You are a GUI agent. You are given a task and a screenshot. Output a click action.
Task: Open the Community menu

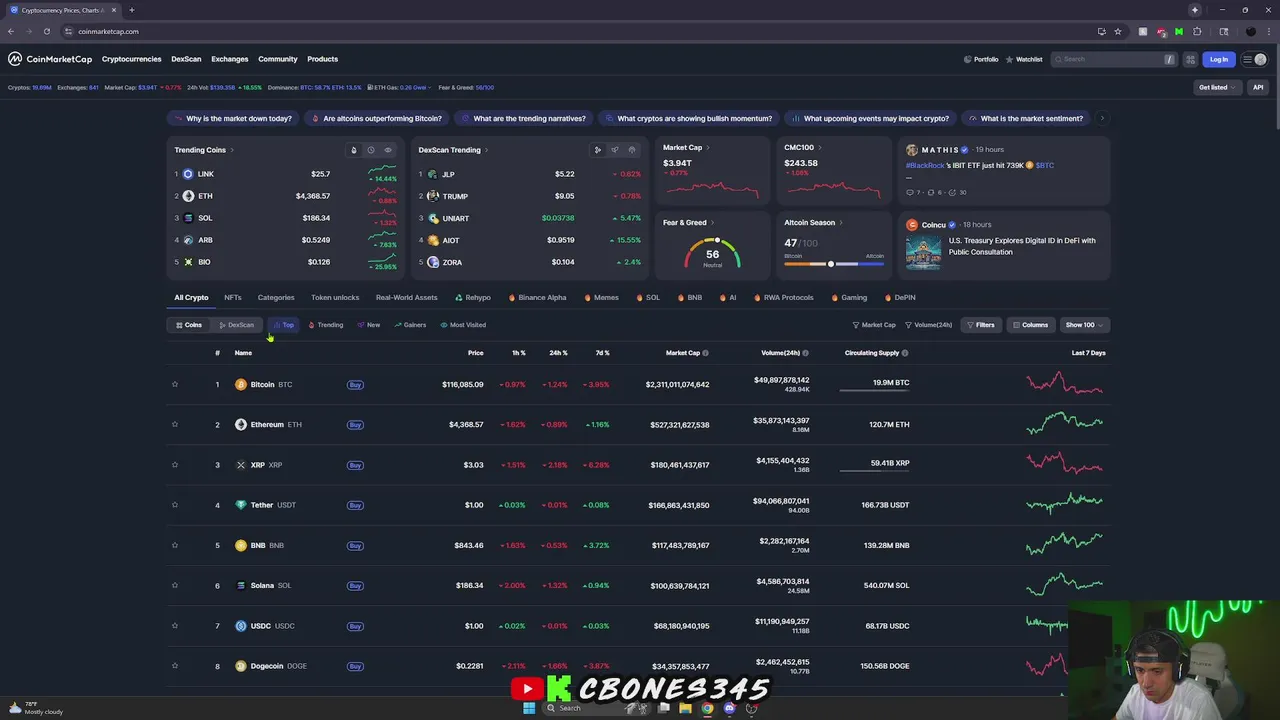coord(277,59)
